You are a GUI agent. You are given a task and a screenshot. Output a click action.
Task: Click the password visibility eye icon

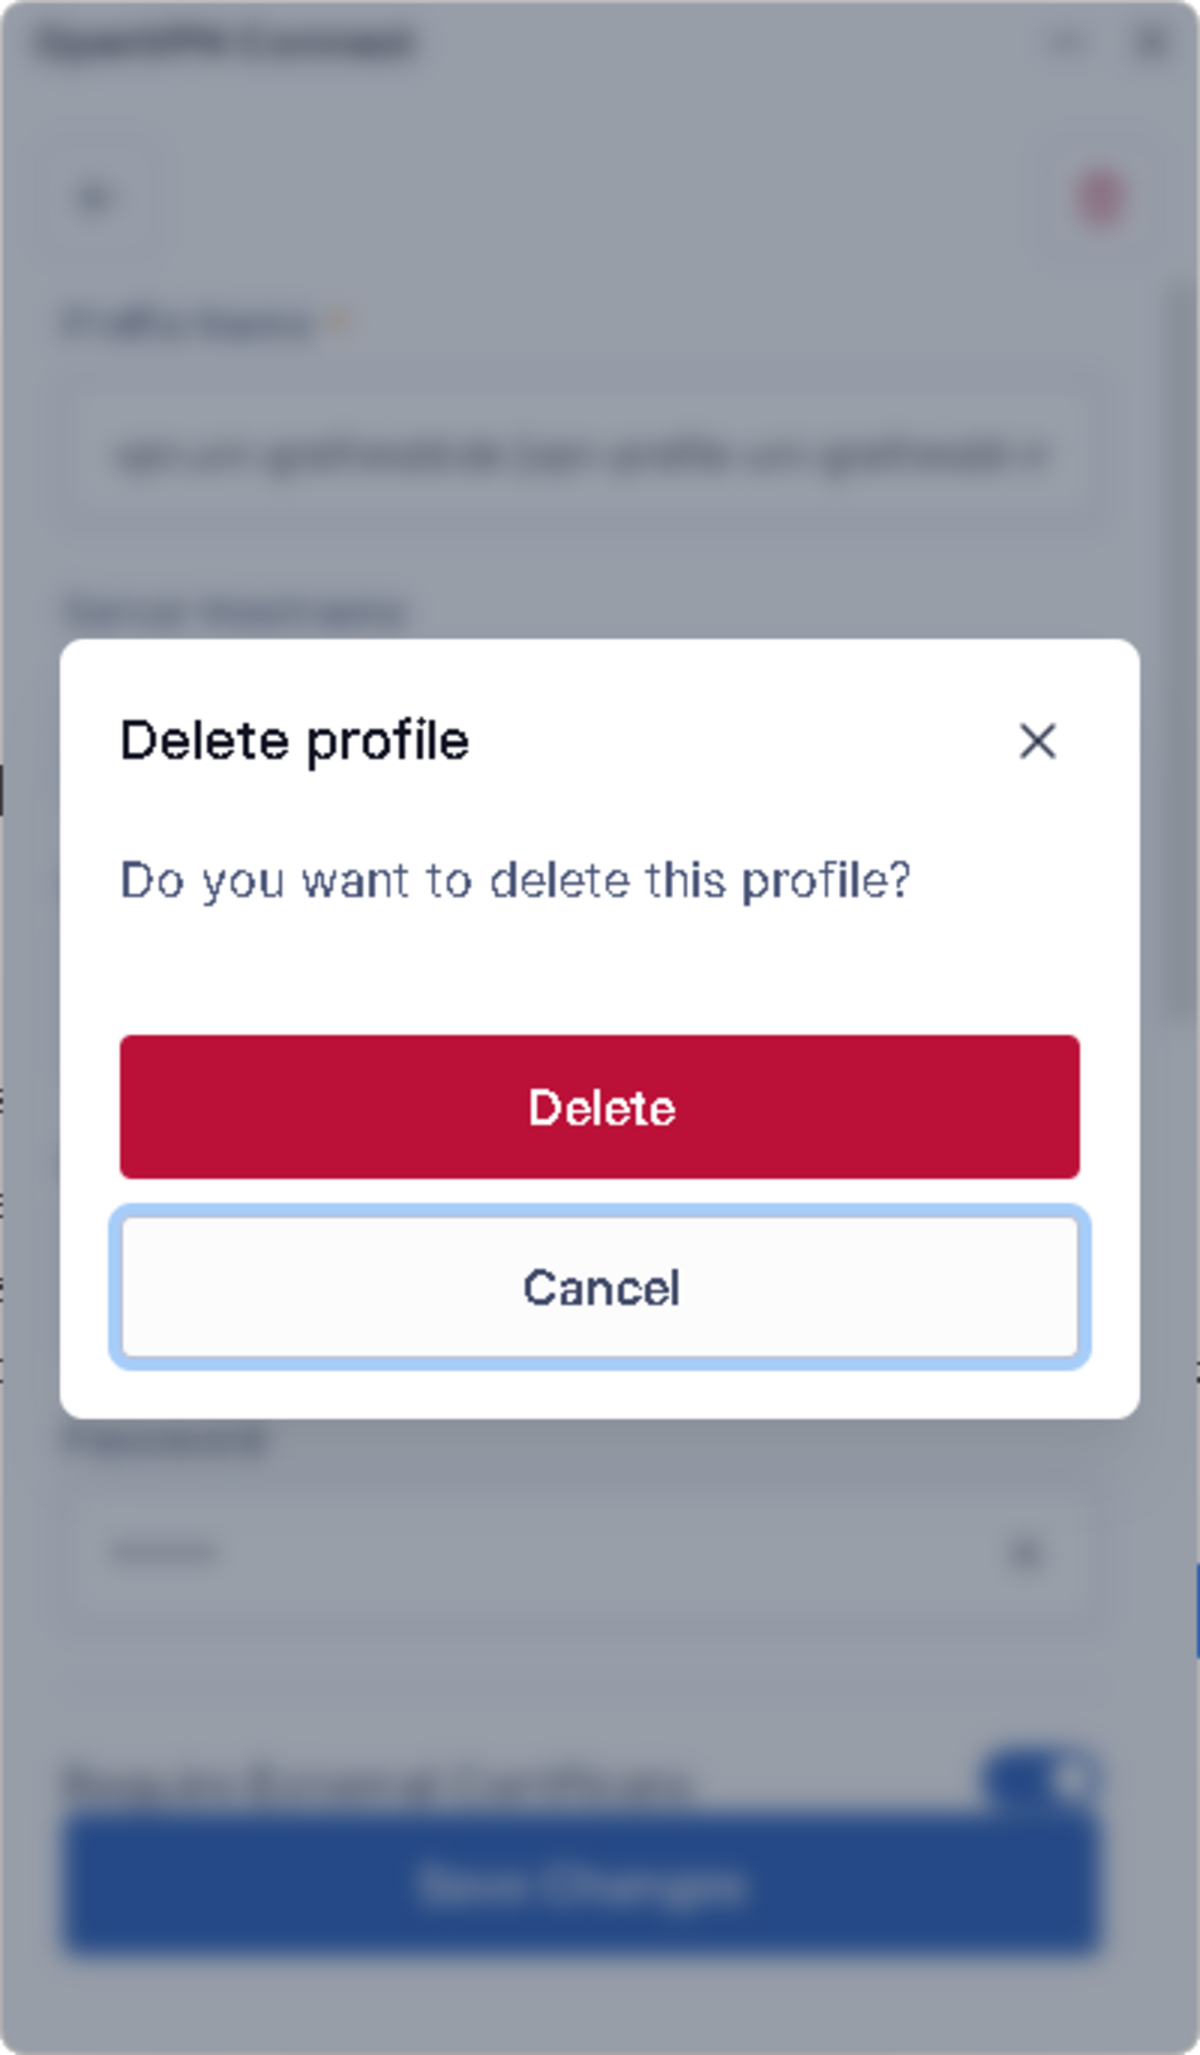pyautogui.click(x=1025, y=1553)
